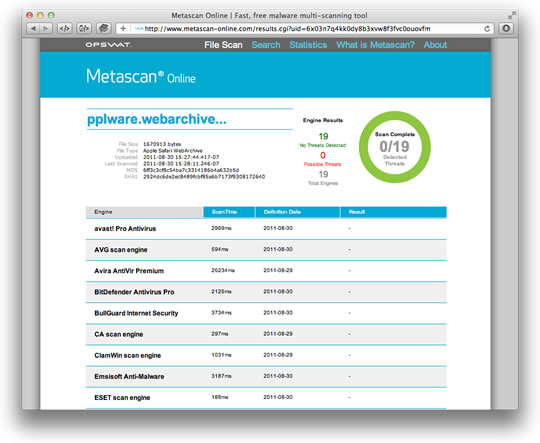Click the Metascan Online header logo

(x=141, y=76)
